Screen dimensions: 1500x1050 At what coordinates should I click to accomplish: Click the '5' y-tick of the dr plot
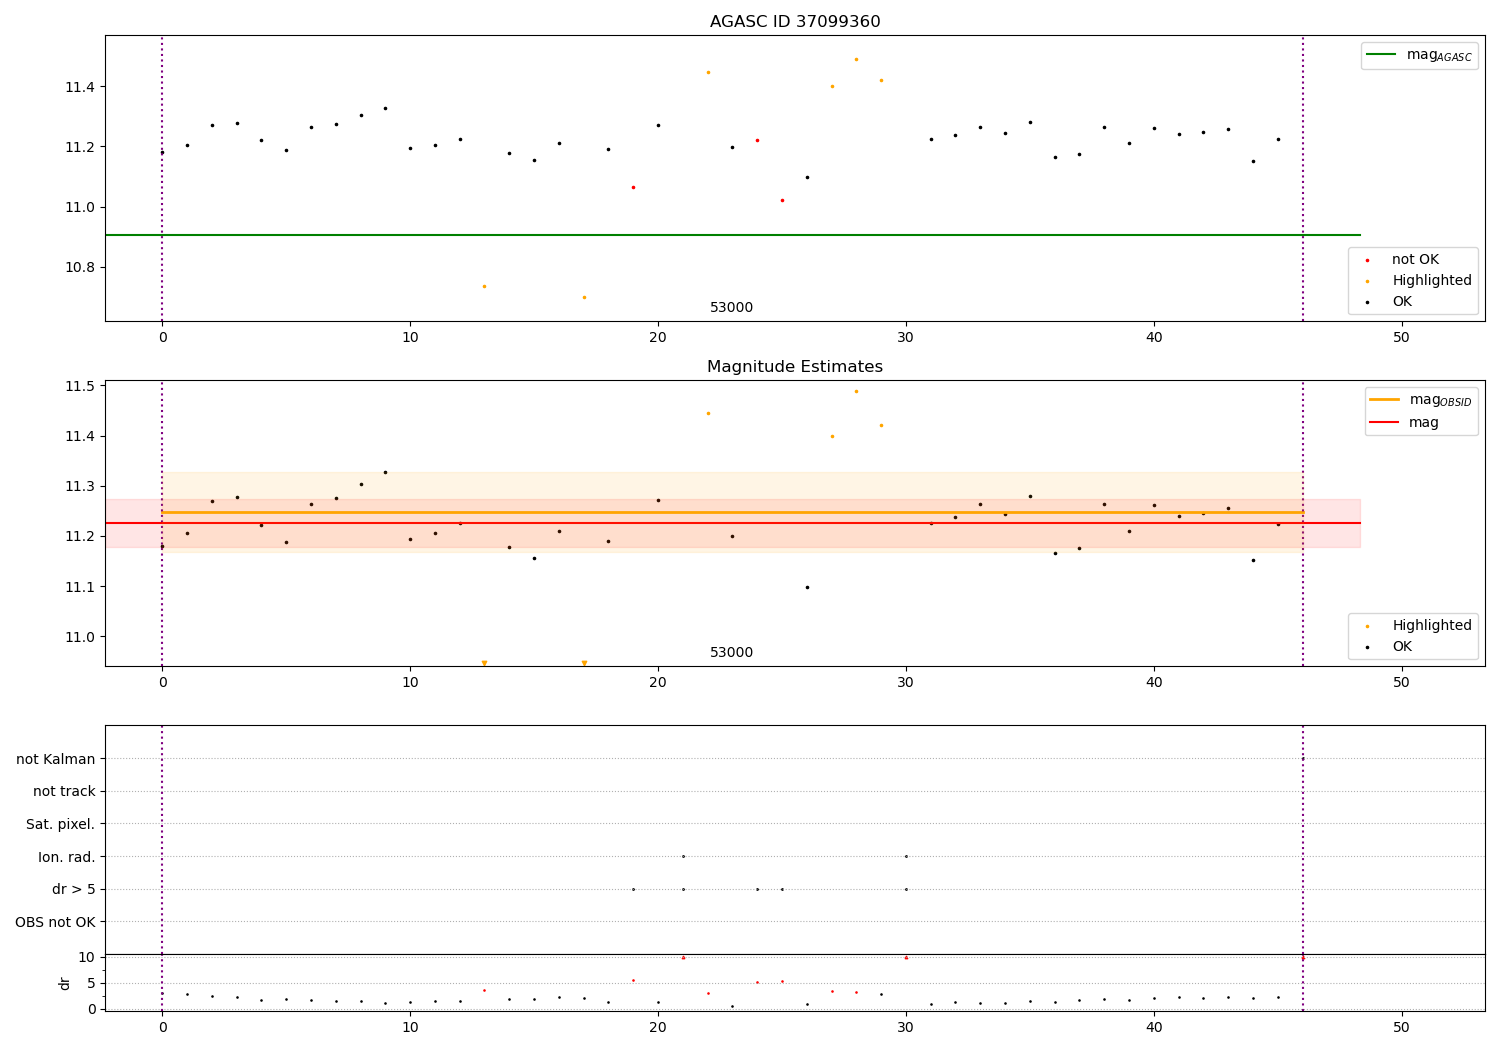92,983
